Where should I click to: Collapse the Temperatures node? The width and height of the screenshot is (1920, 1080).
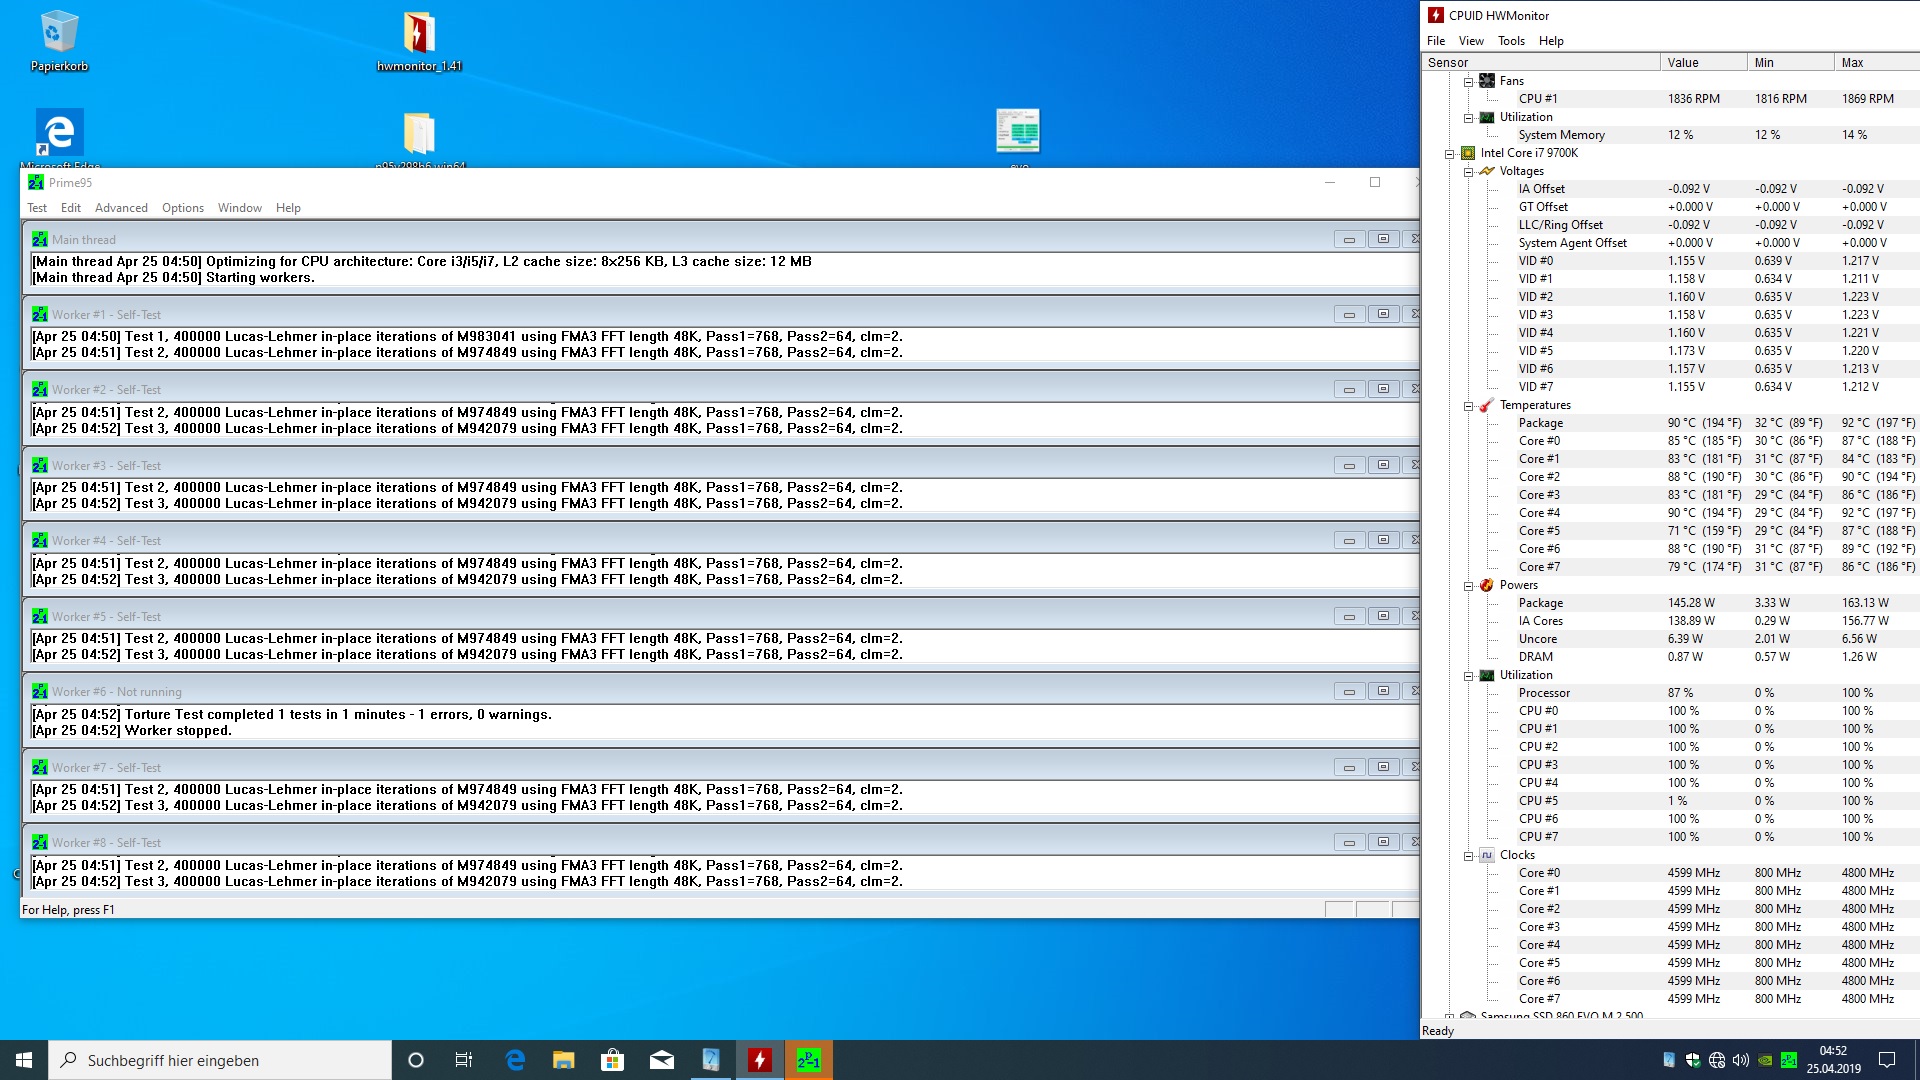coord(1468,406)
